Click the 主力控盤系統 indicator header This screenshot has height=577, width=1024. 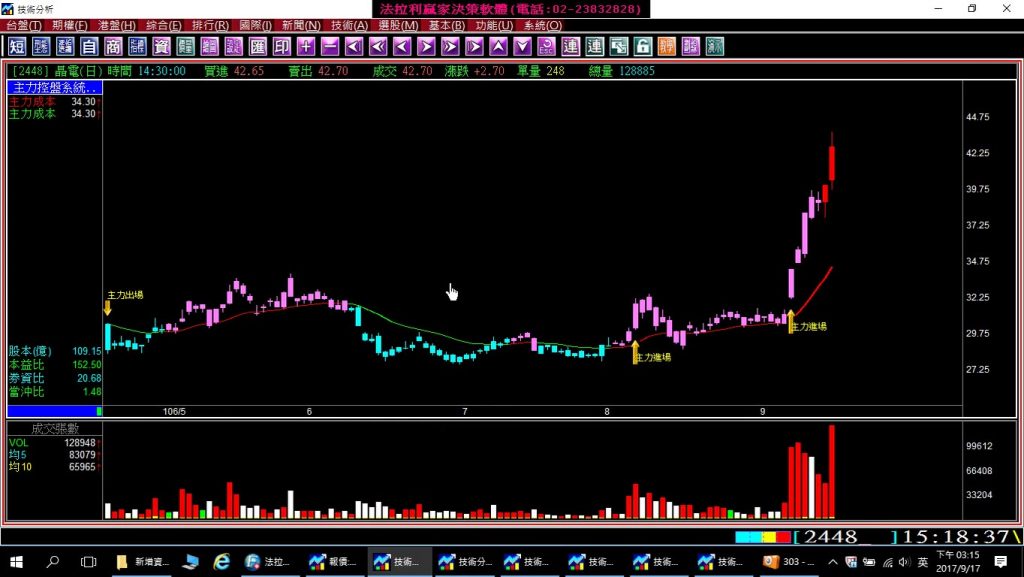(x=55, y=87)
